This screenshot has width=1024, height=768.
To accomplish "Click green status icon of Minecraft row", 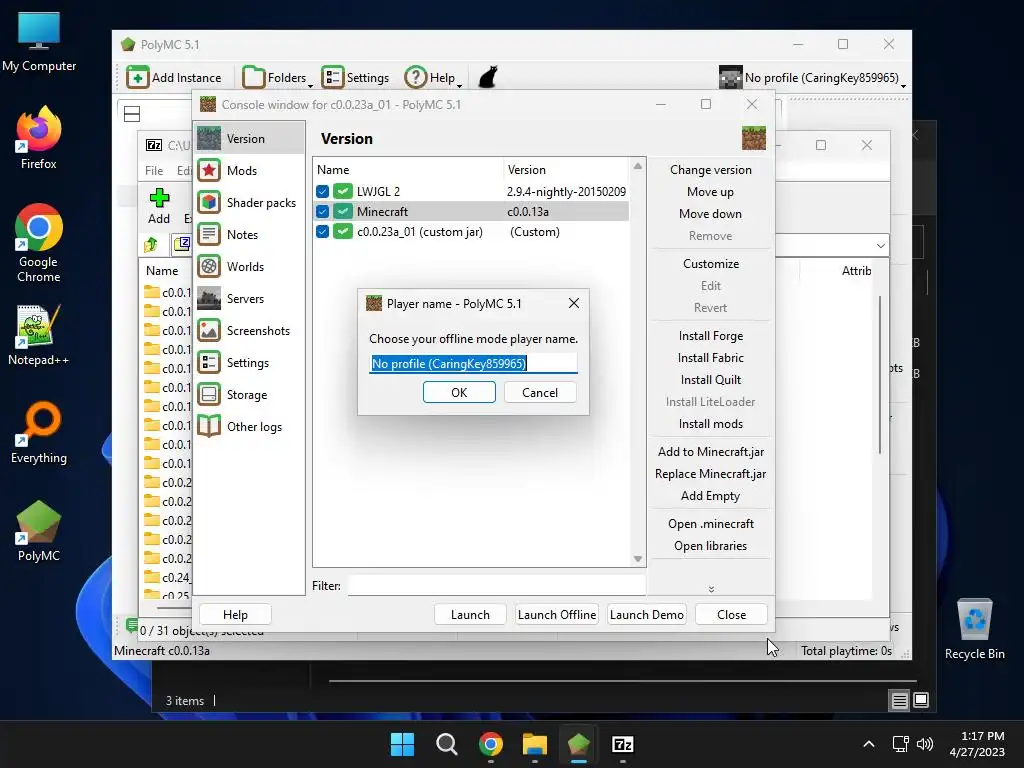I will 343,212.
